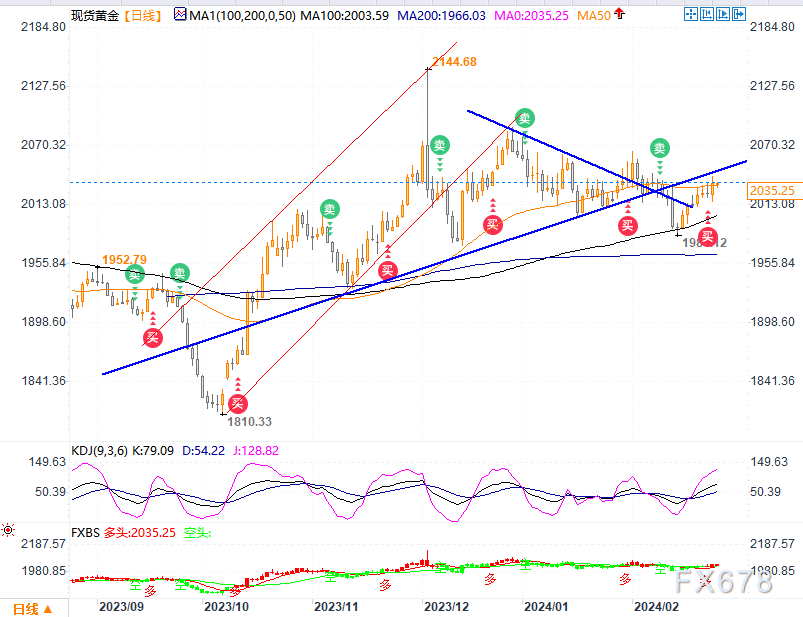Click the FXBS indicator label
The width and height of the screenshot is (803, 617).
85,533
